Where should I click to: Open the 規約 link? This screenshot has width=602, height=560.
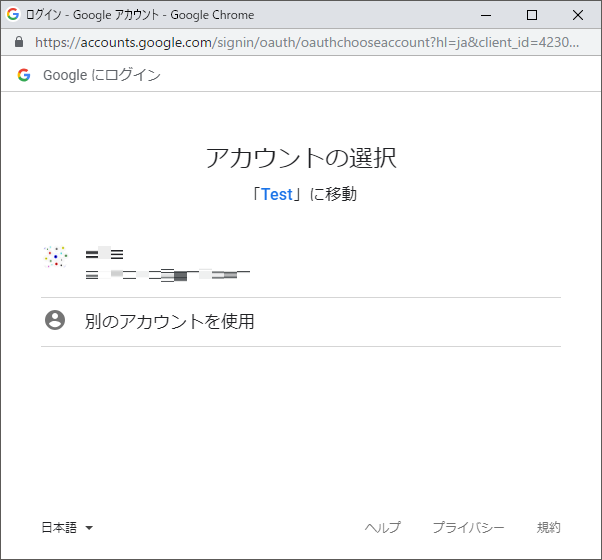point(548,527)
